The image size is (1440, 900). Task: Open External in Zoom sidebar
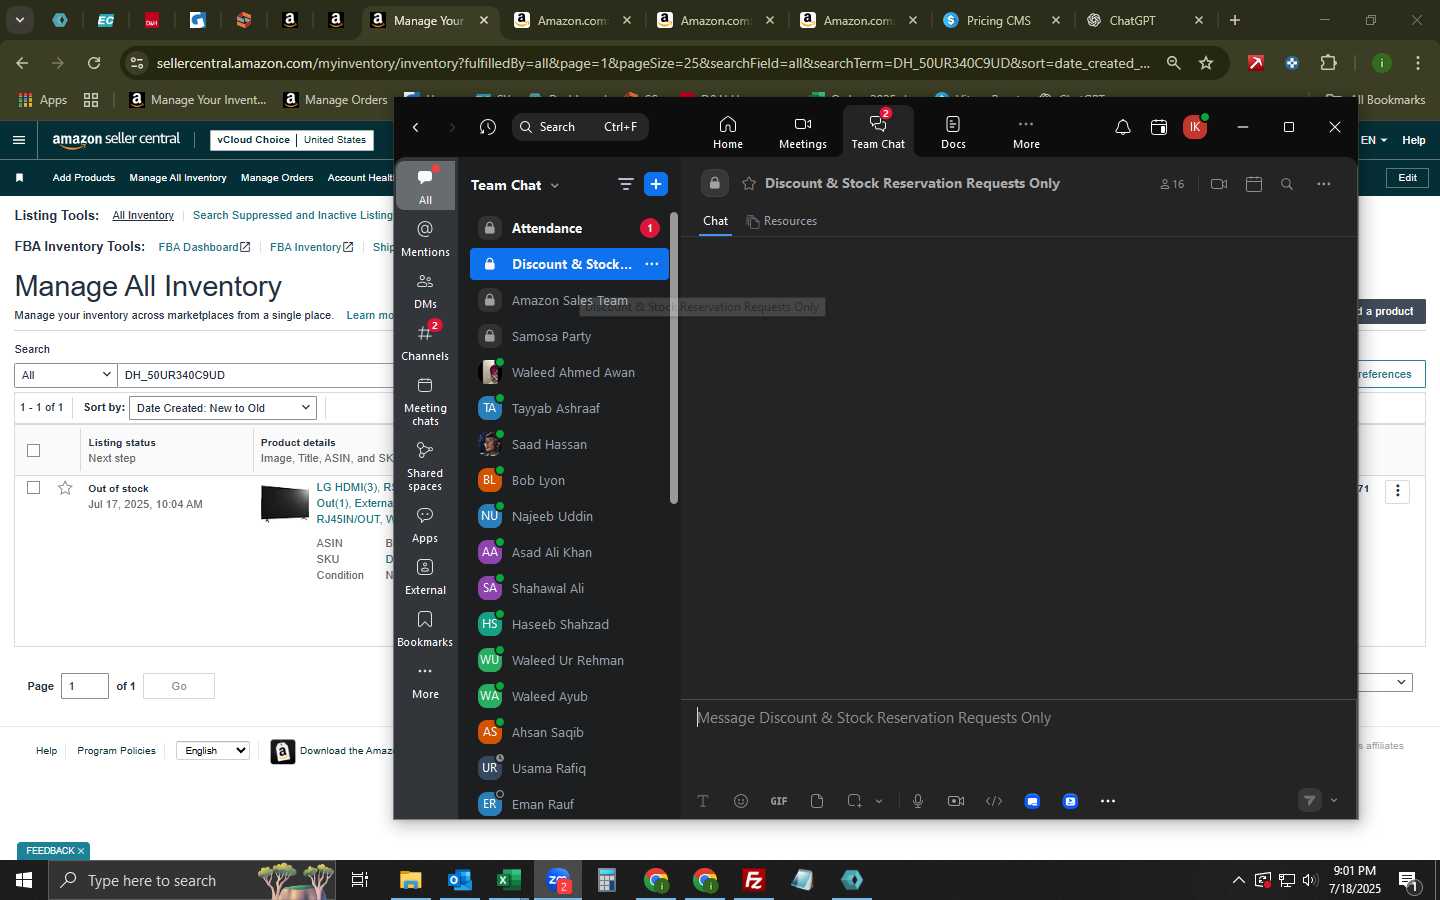[x=425, y=576]
